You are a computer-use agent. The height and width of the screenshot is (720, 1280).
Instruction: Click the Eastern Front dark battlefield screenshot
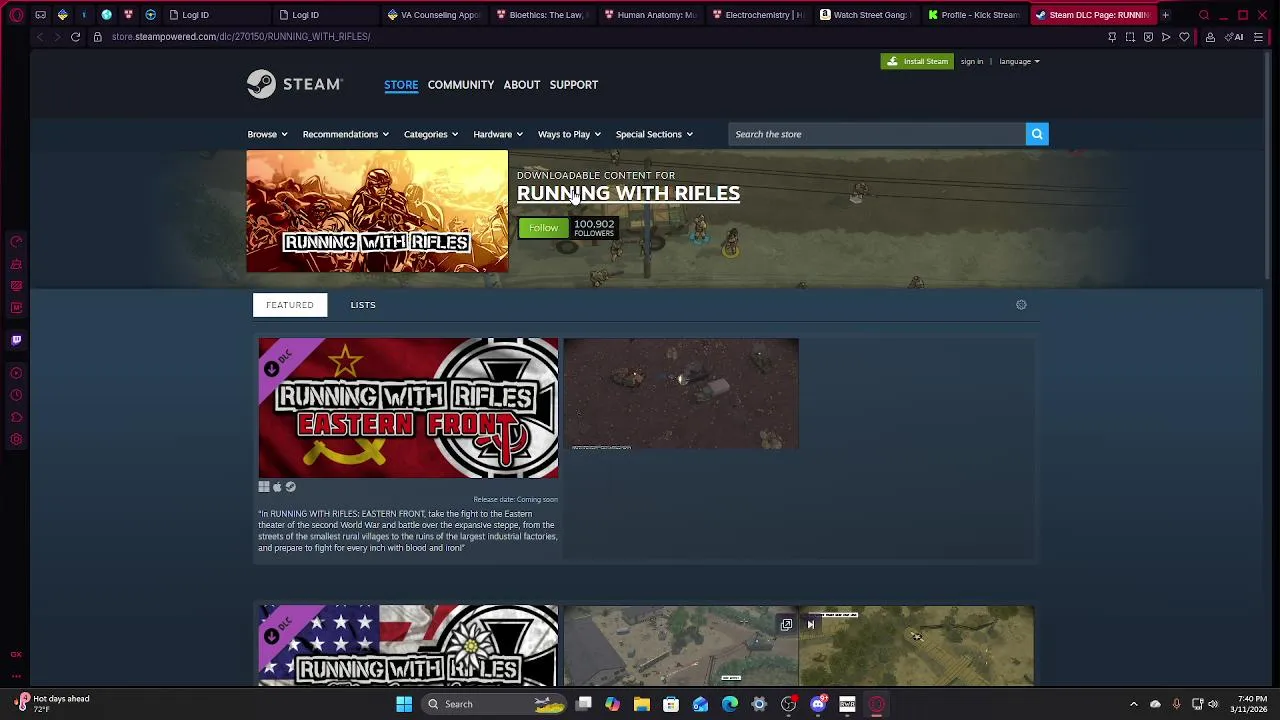coord(681,394)
